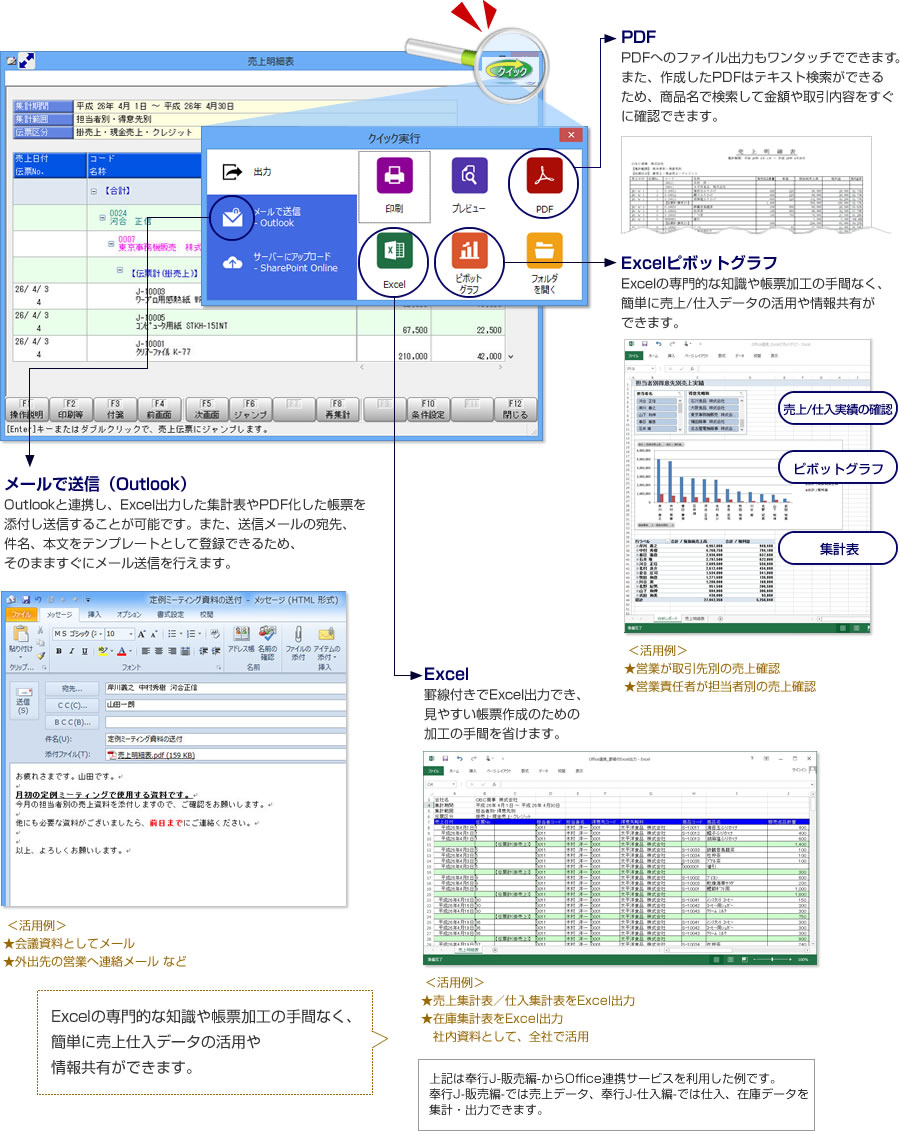
Task: Open the font size 10 dropdown
Action: point(131,634)
